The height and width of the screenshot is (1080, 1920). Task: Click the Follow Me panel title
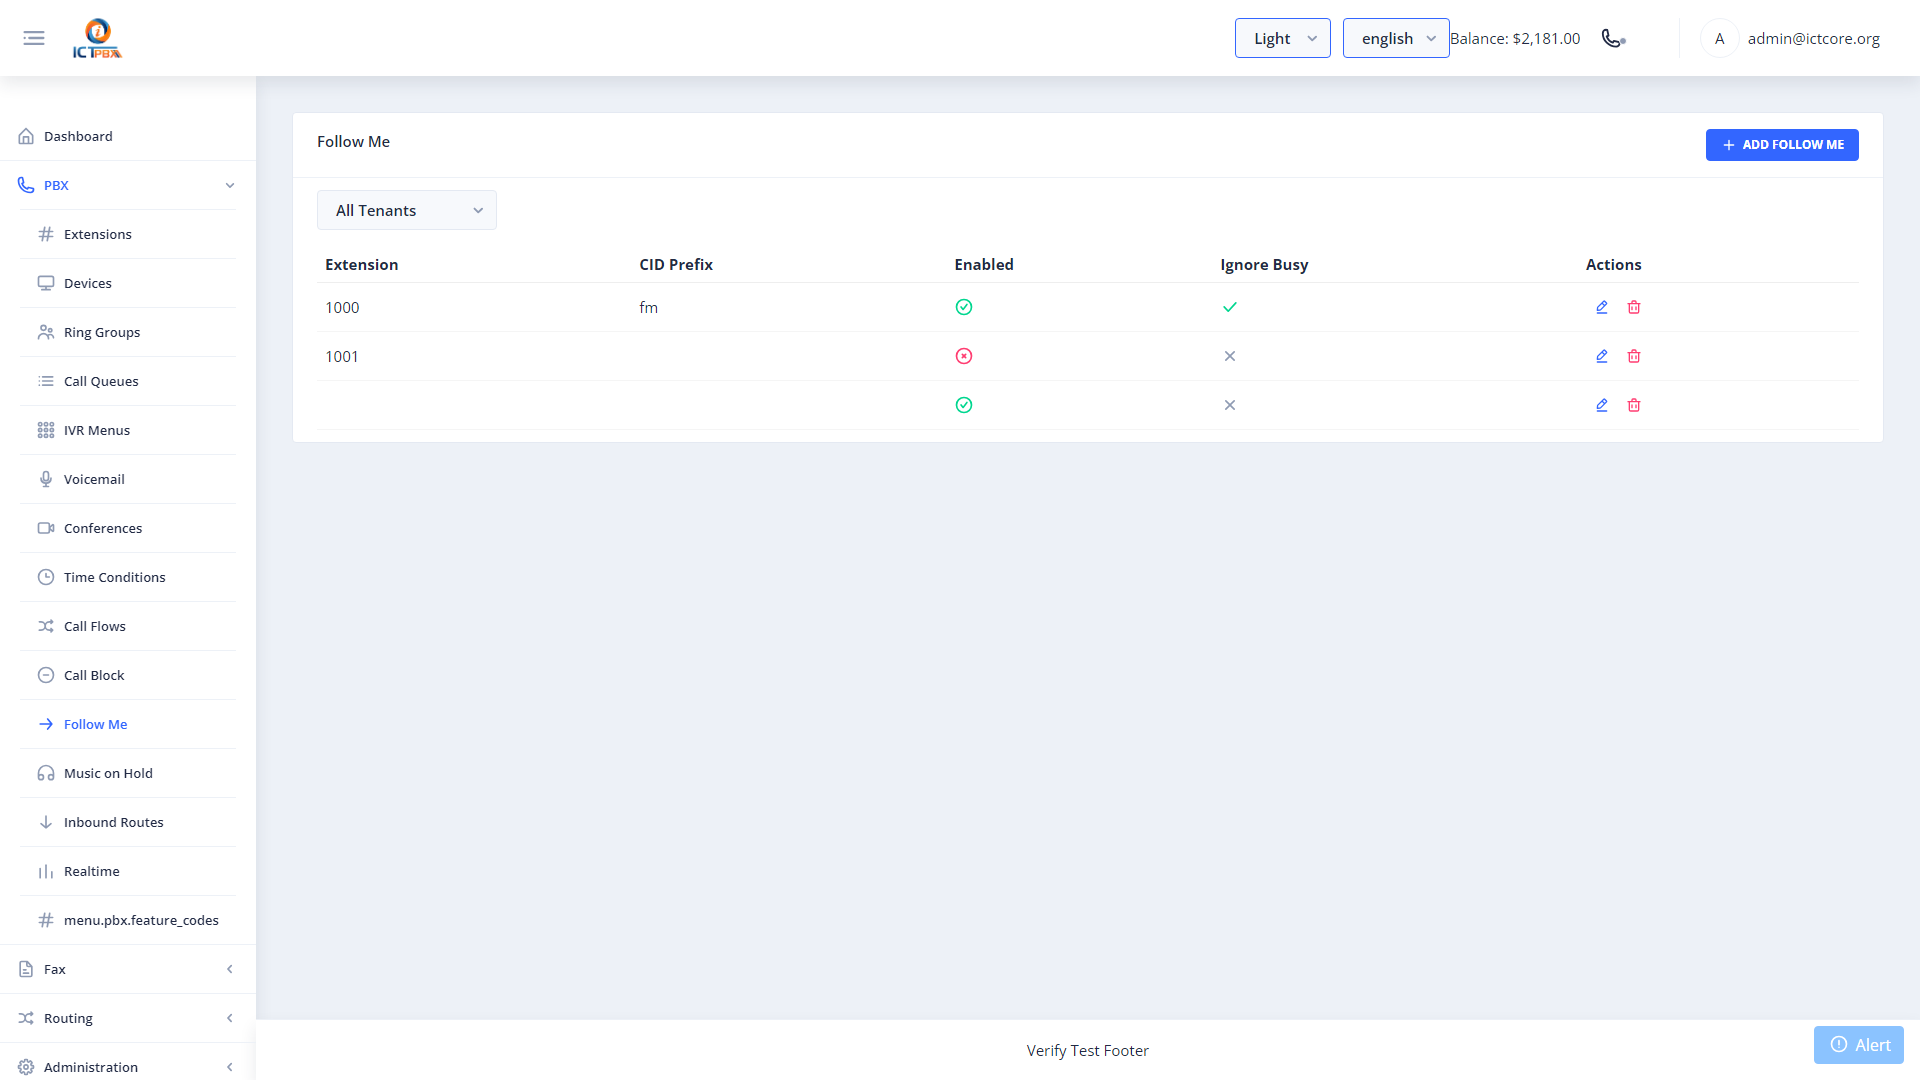pos(353,142)
